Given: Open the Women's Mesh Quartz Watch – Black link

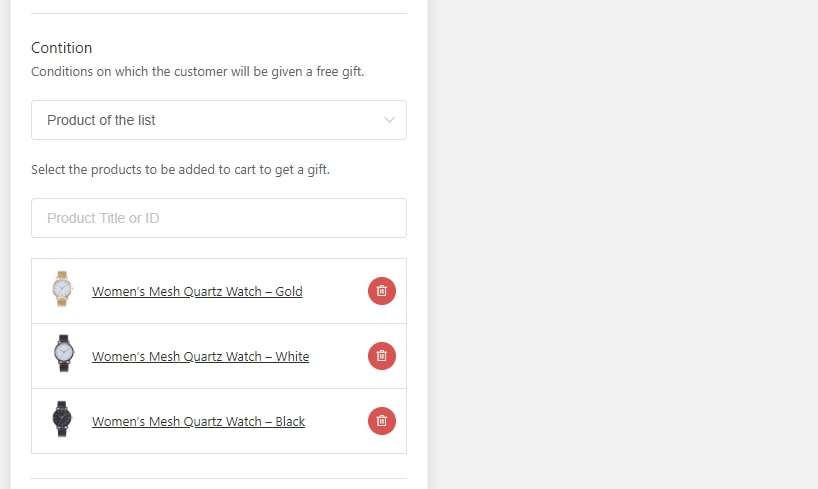Looking at the screenshot, I should tap(198, 422).
